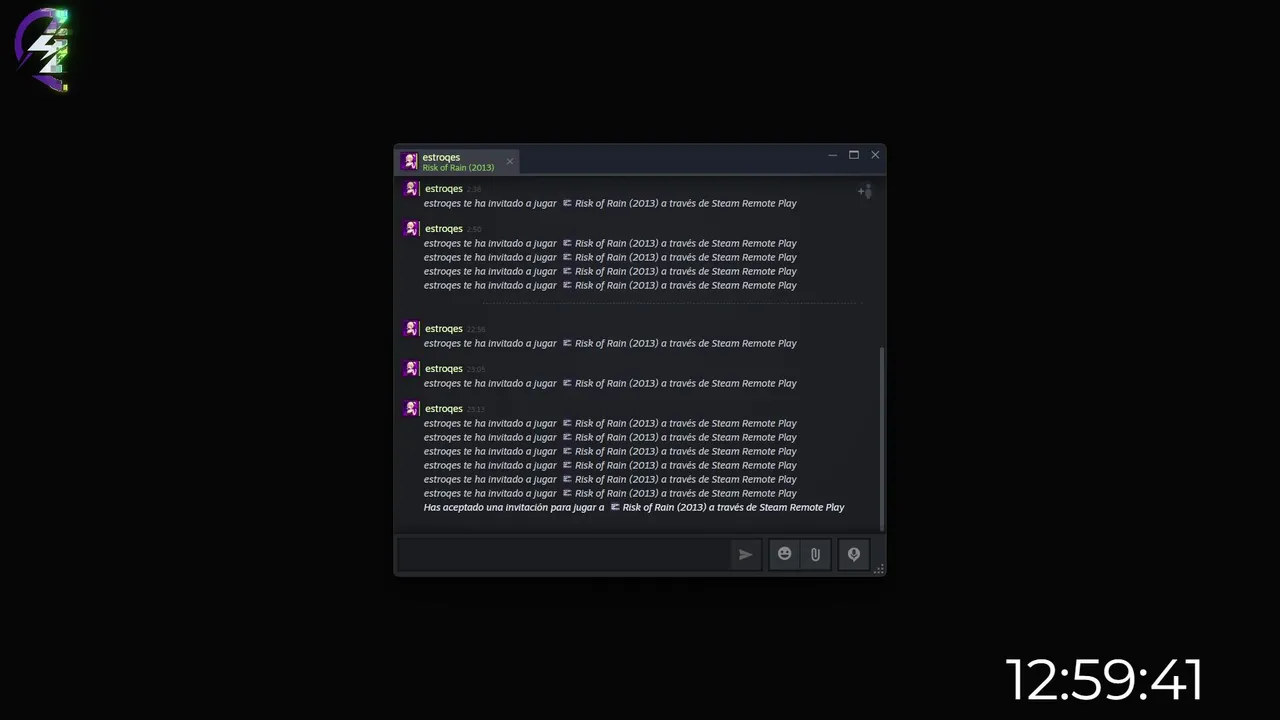Viewport: 1280px width, 720px height.
Task: Click the chat history vertical scrollbar
Action: point(881,439)
